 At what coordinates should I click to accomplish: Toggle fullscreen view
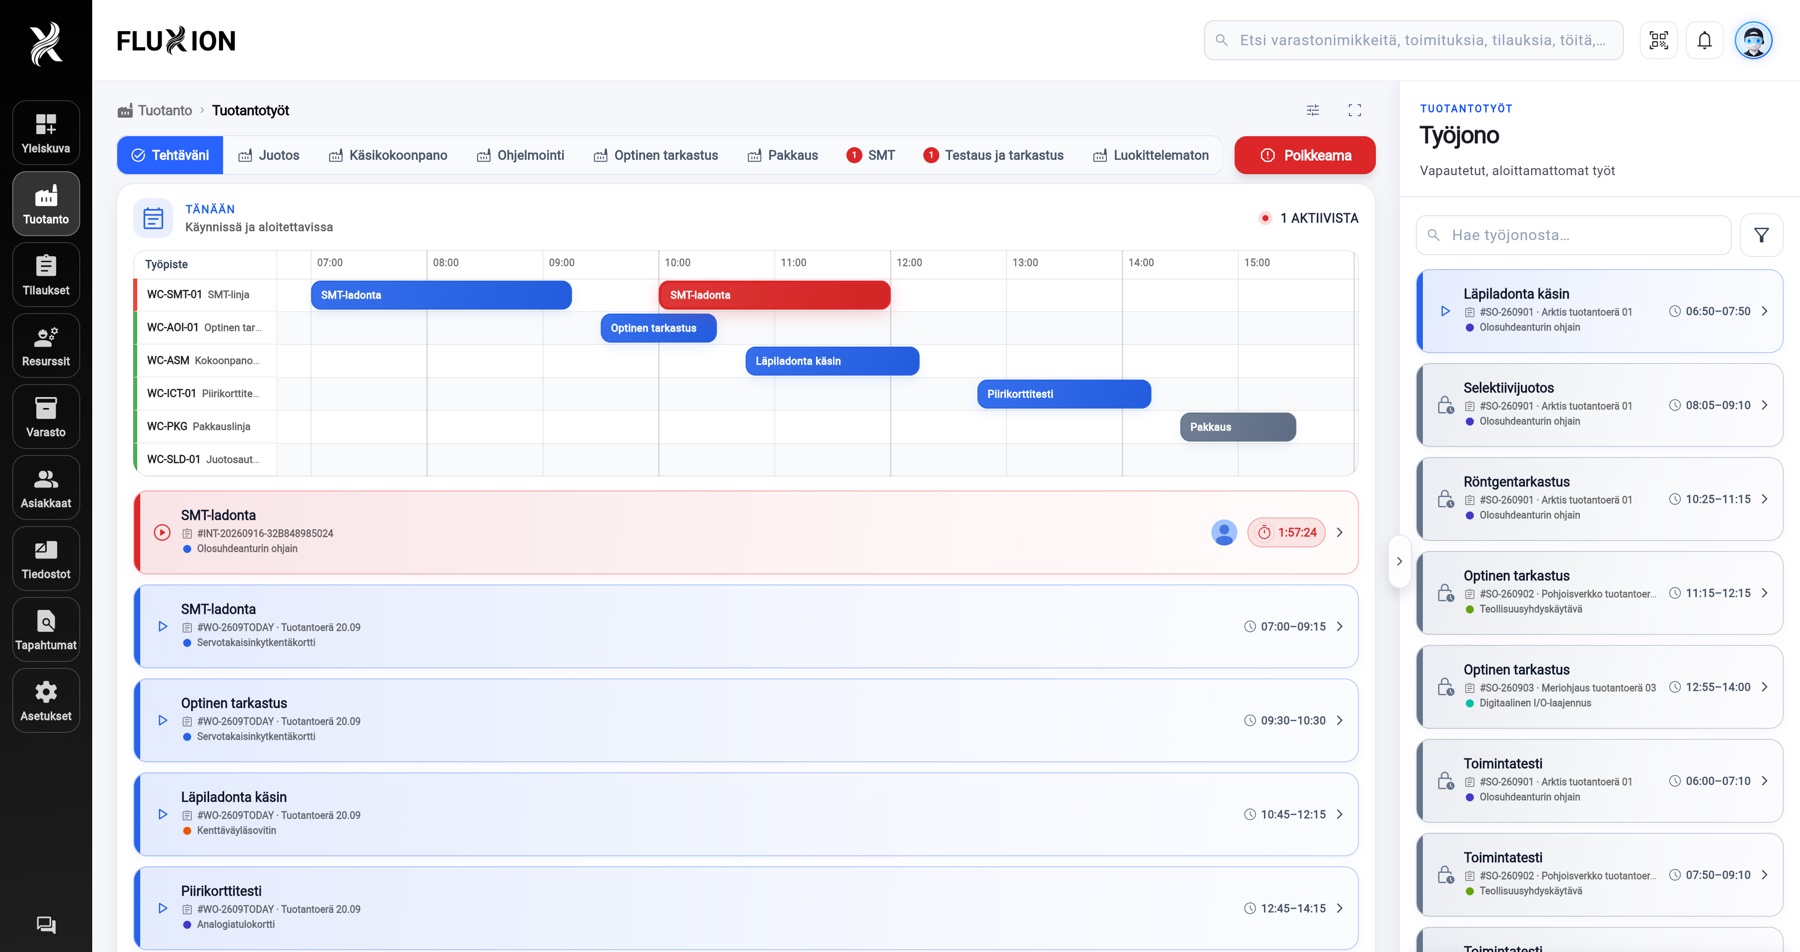[1355, 110]
